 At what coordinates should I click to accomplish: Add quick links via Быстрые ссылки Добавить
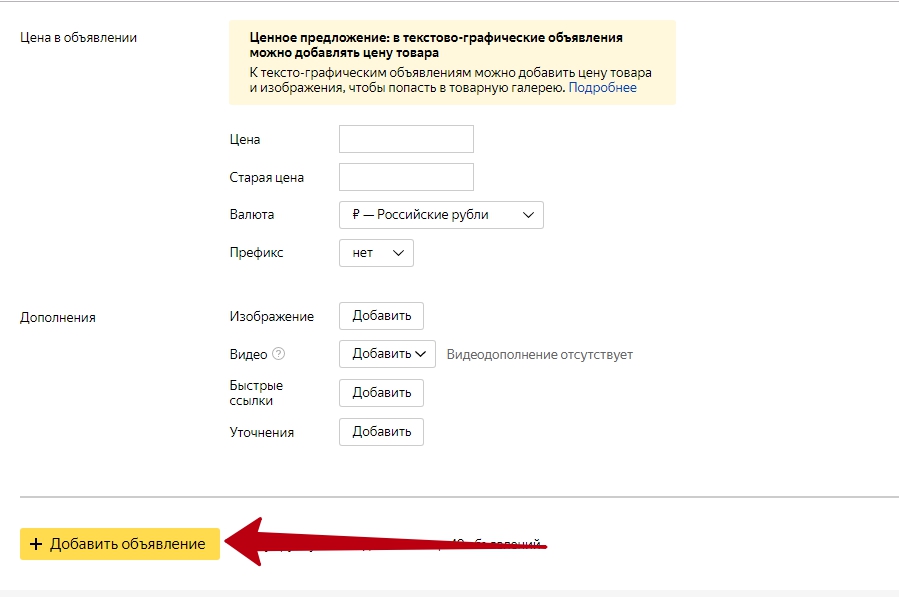pos(381,393)
